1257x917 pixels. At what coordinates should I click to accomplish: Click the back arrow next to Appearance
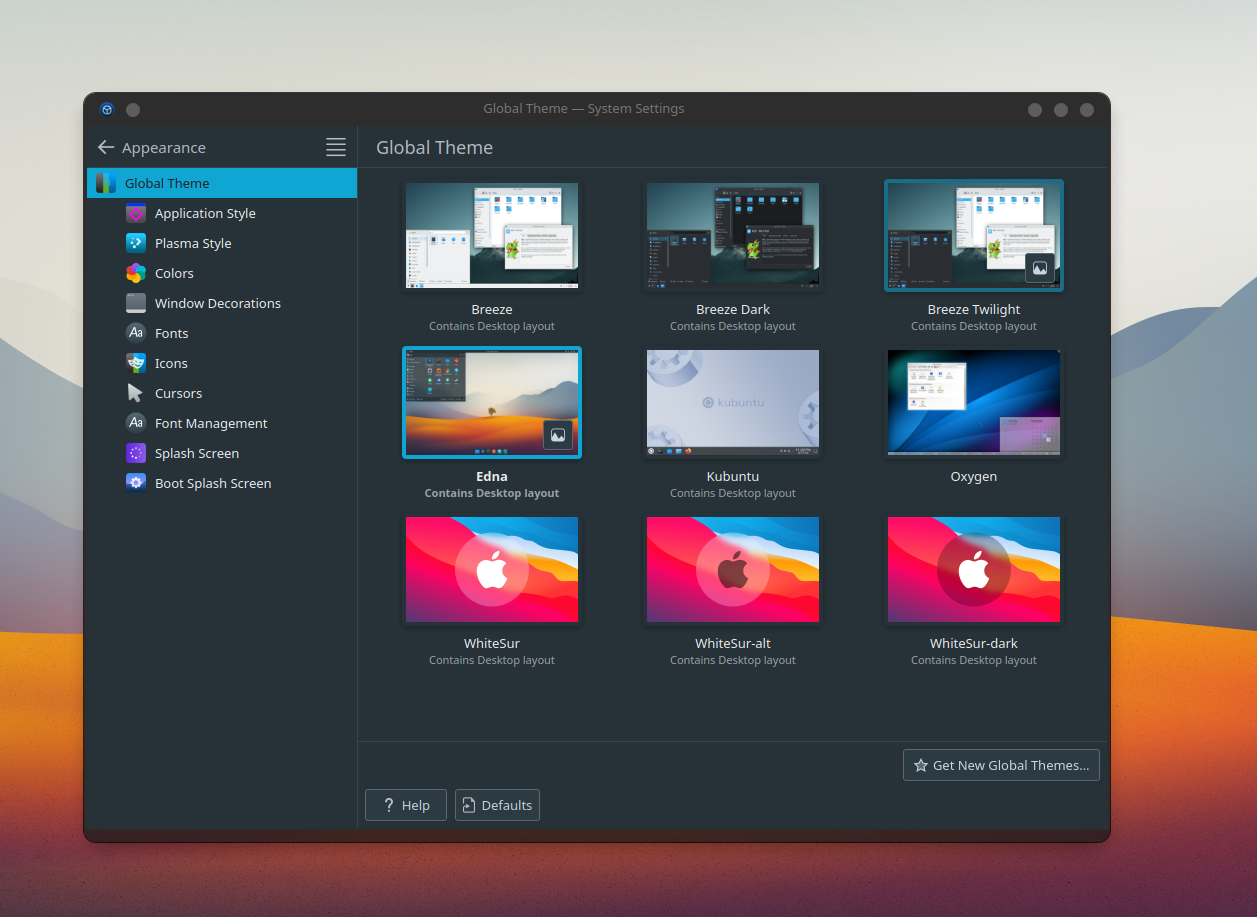coord(106,147)
